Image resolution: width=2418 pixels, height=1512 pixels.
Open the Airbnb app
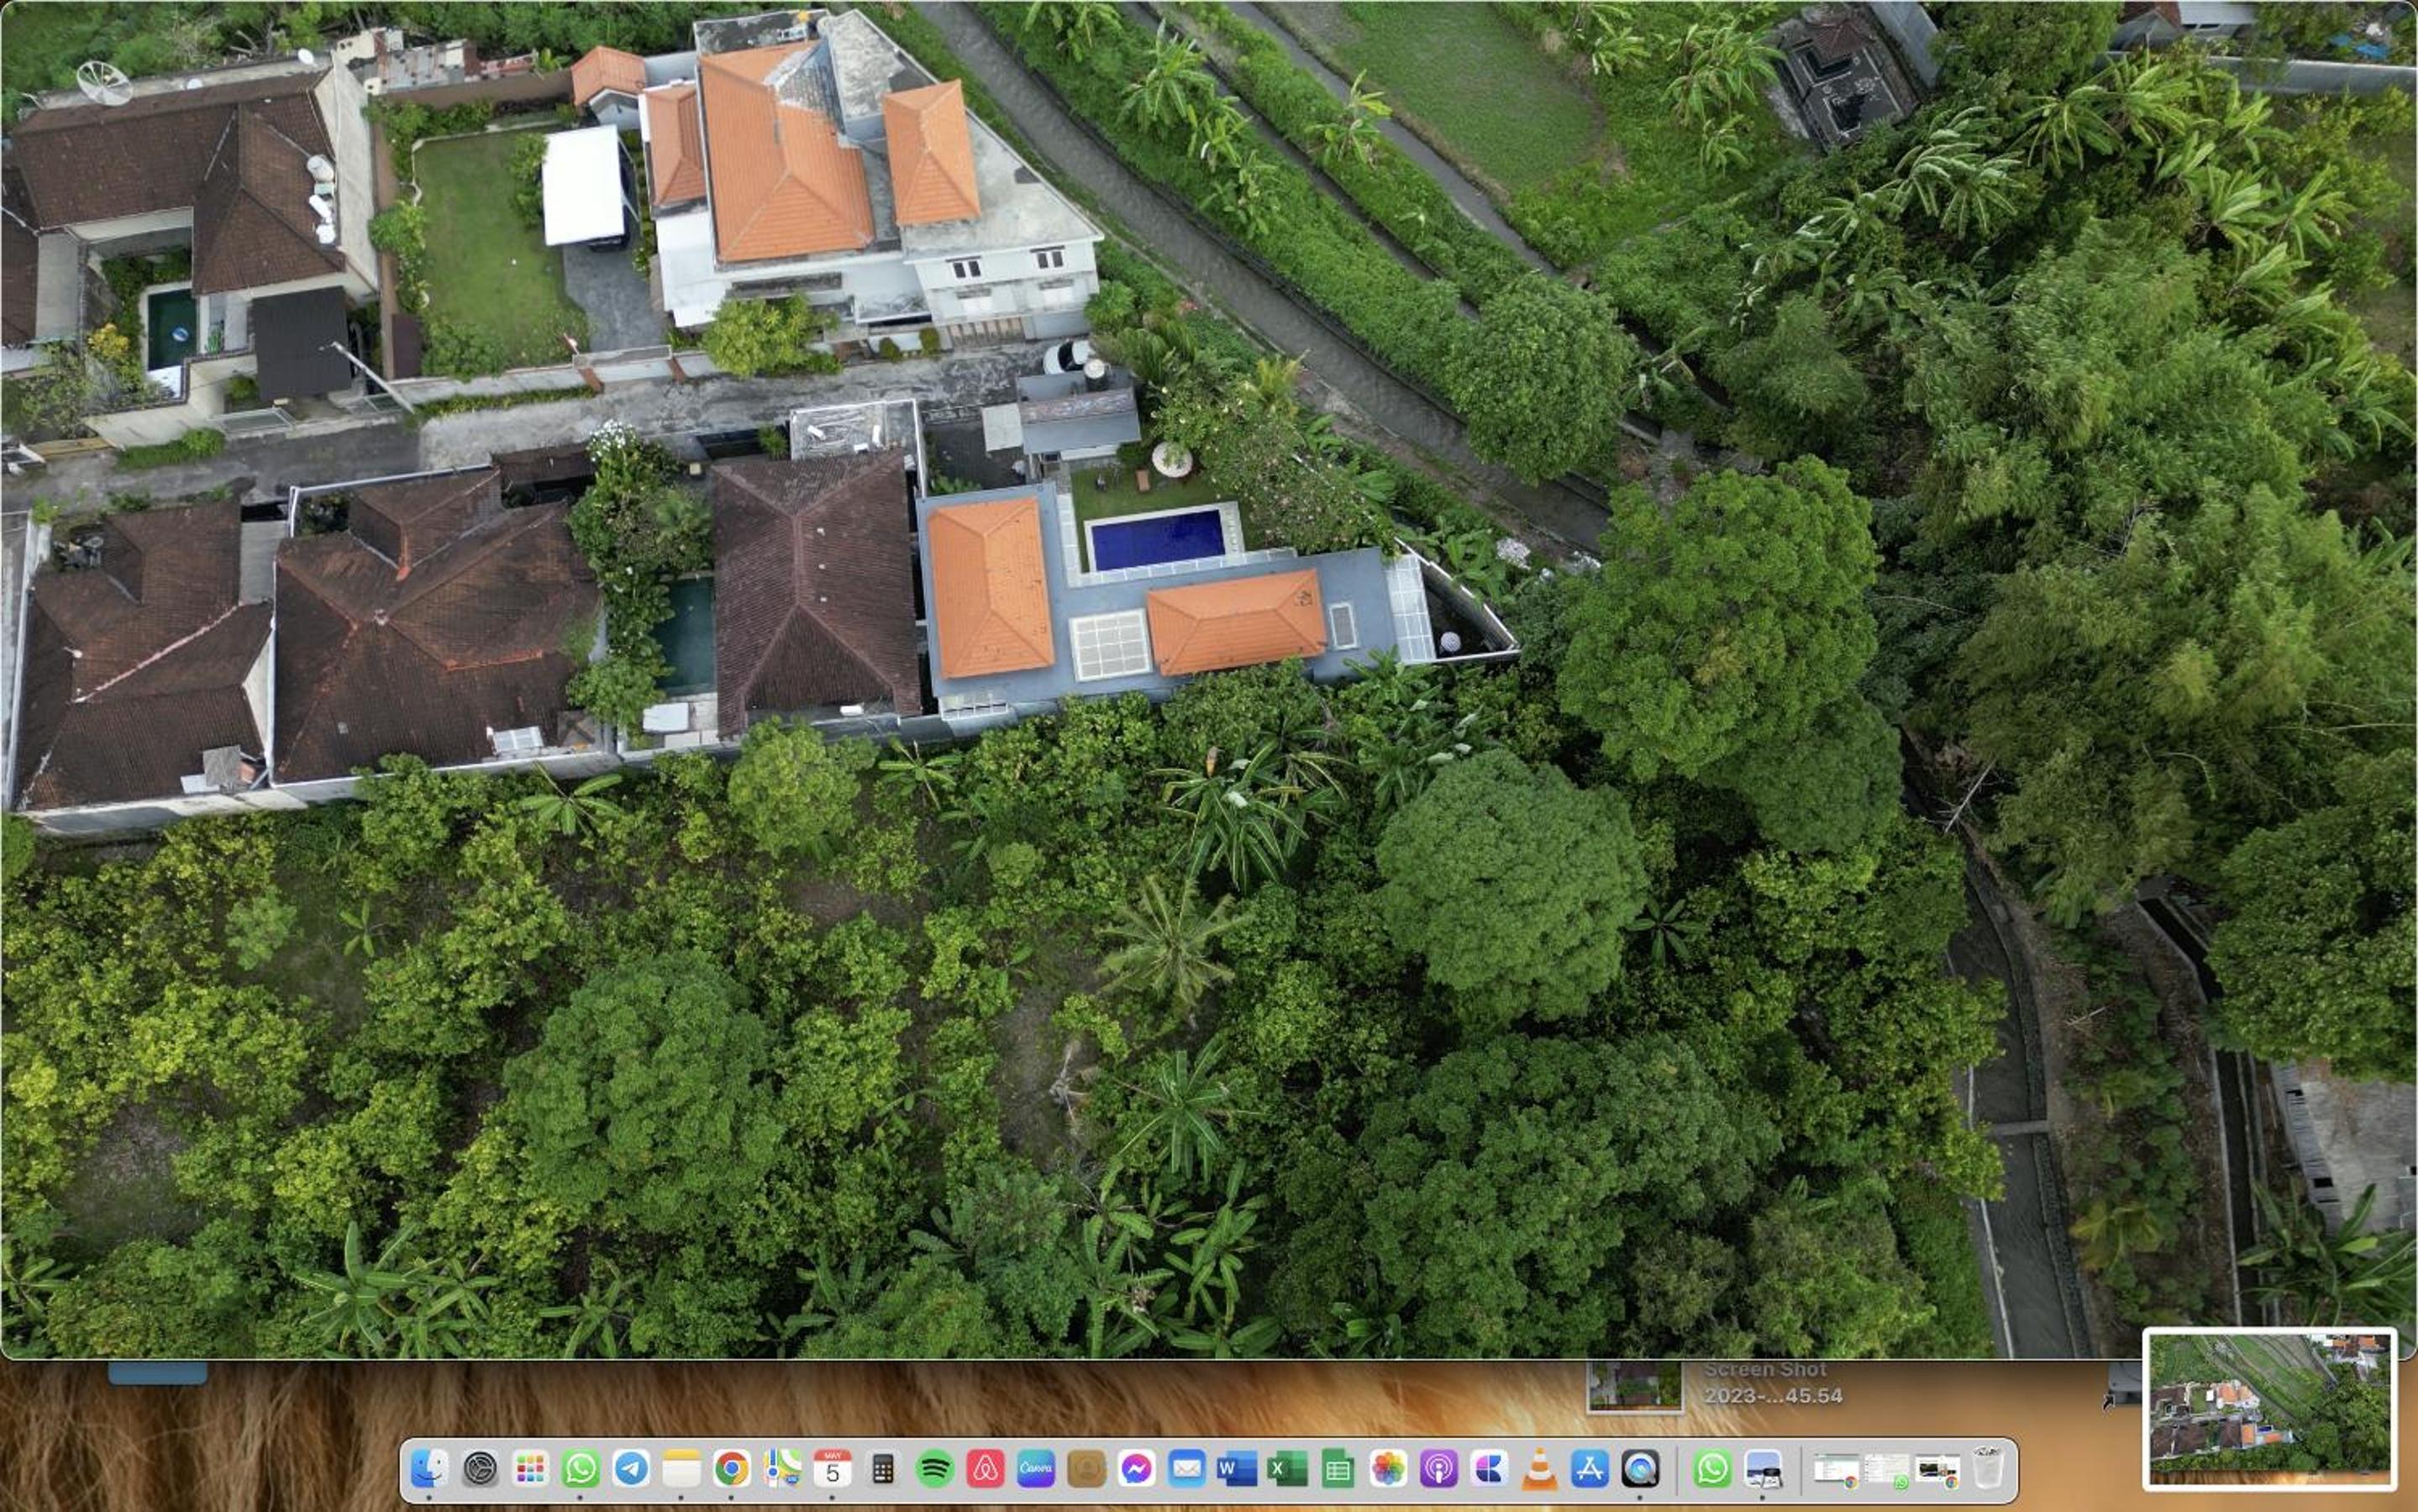(x=985, y=1469)
